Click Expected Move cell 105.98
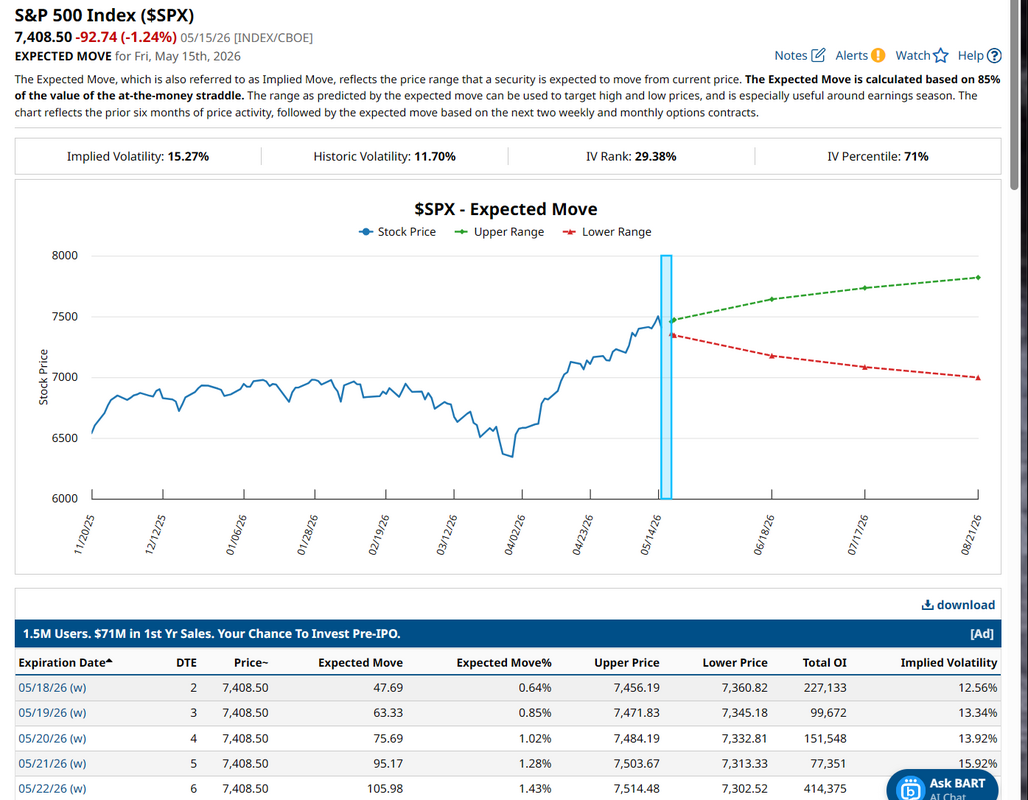 point(385,788)
